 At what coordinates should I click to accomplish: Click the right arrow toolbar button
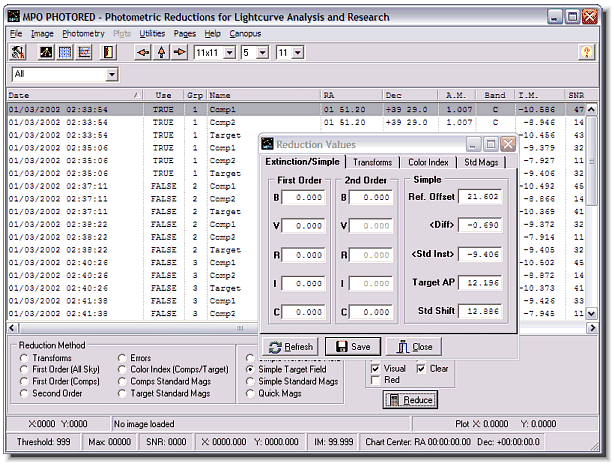(x=180, y=52)
